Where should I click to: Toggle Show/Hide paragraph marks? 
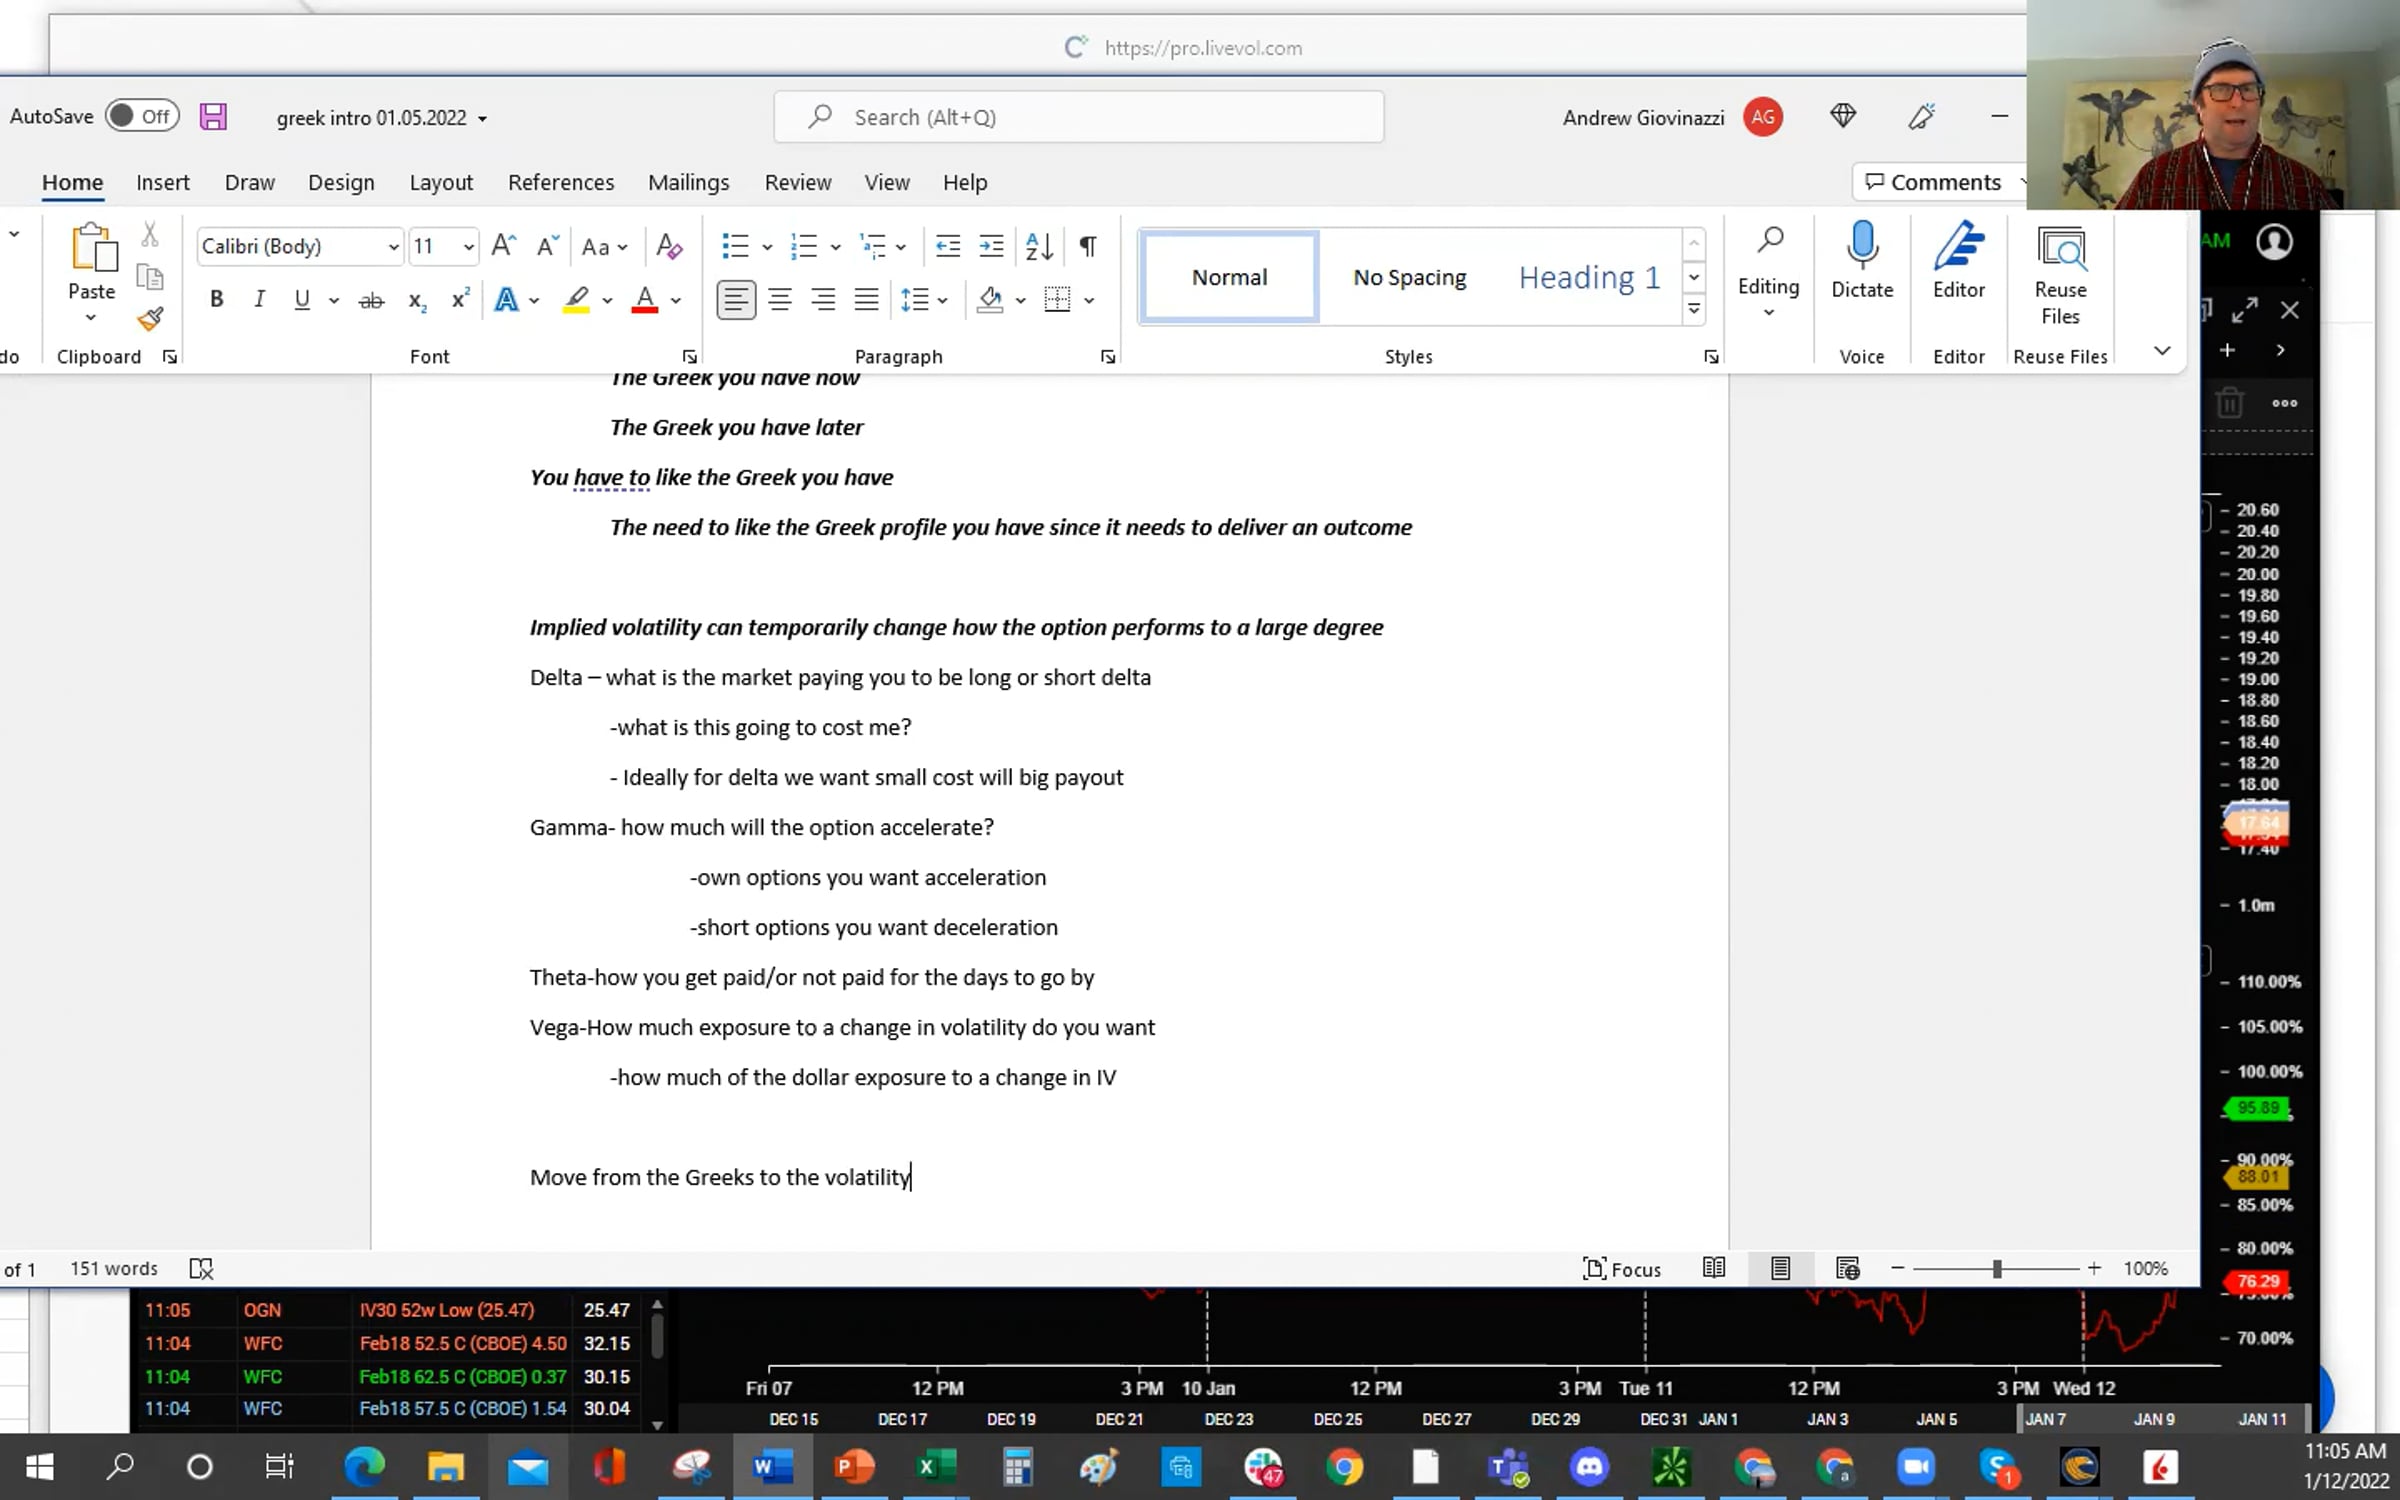[x=1088, y=246]
